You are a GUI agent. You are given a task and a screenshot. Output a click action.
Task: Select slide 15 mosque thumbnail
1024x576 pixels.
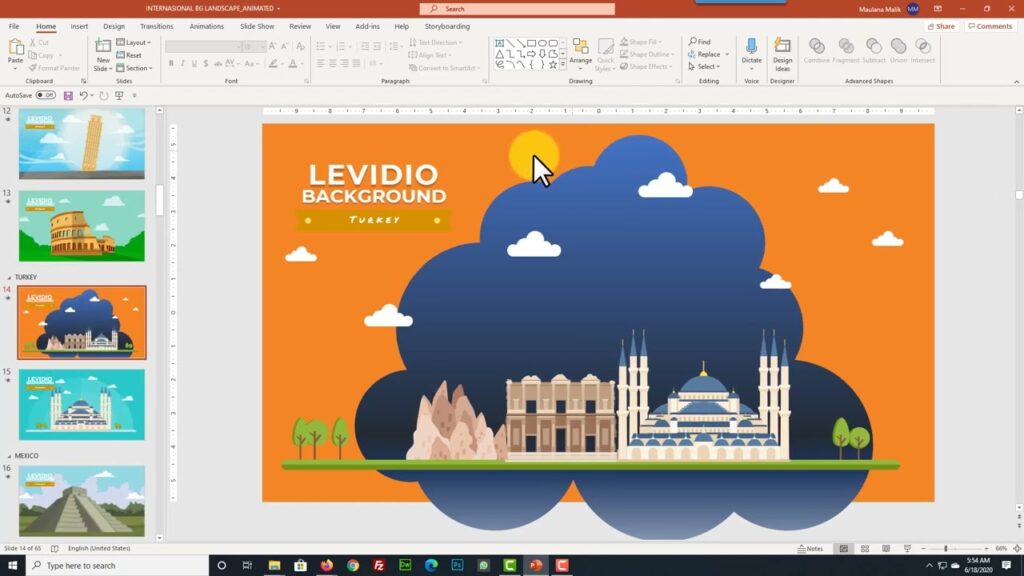tap(82, 404)
